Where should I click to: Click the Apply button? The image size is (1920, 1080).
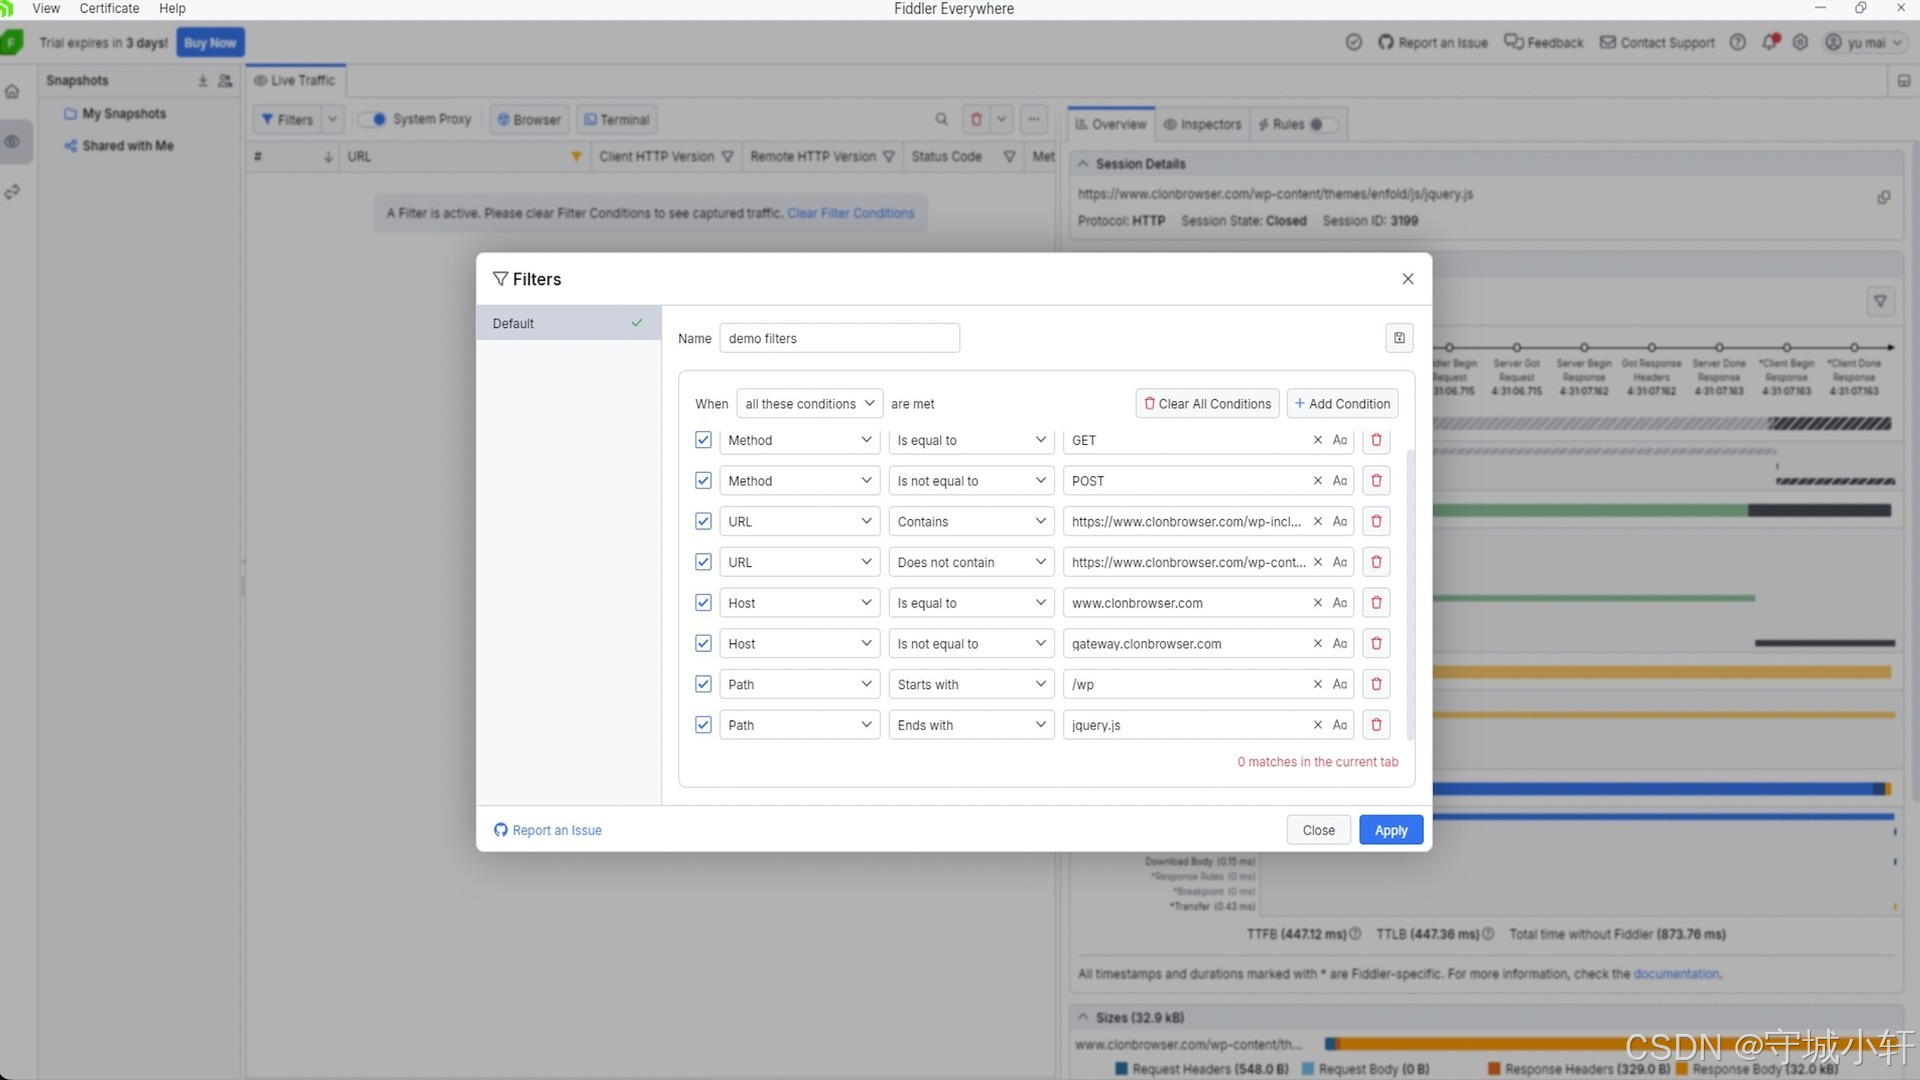click(x=1390, y=830)
